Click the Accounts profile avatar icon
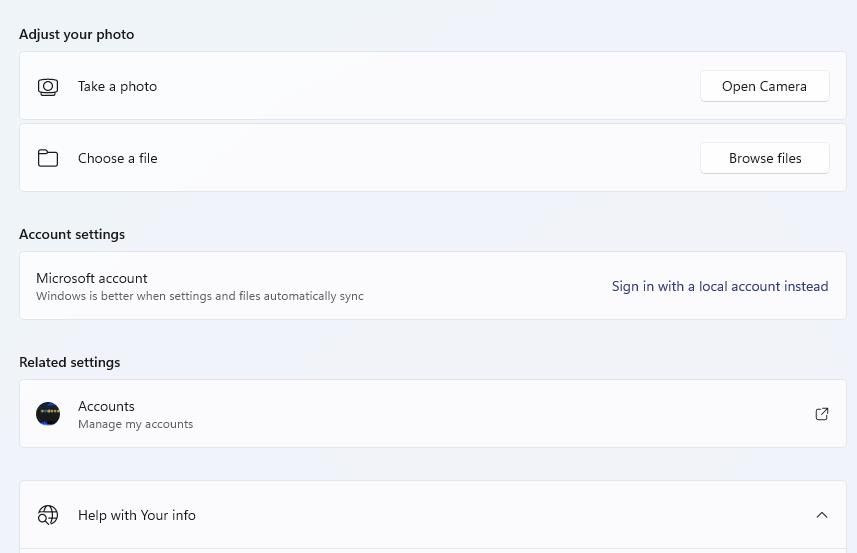The image size is (857, 553). pyautogui.click(x=48, y=413)
